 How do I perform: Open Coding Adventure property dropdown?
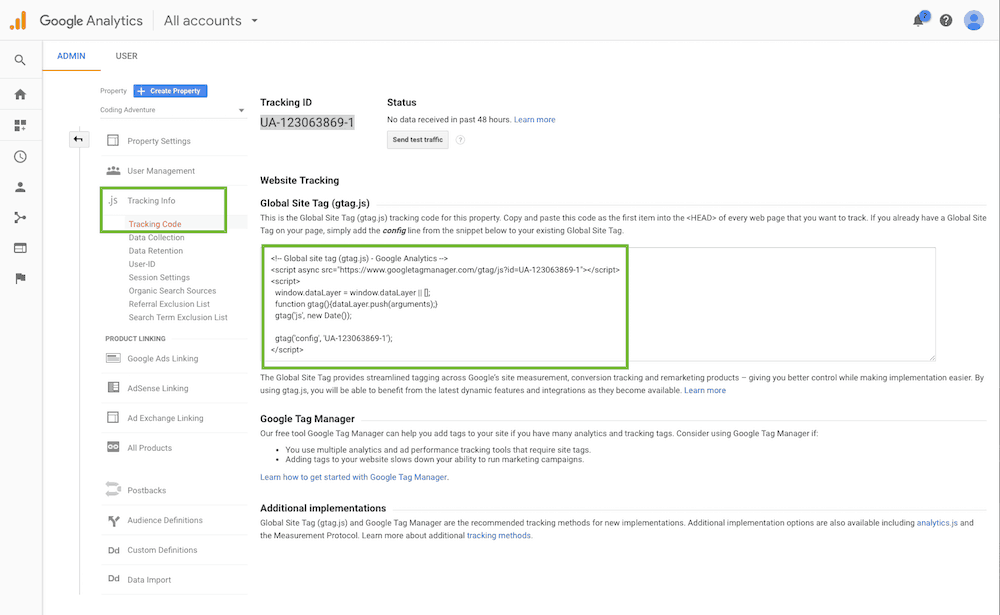(x=172, y=110)
